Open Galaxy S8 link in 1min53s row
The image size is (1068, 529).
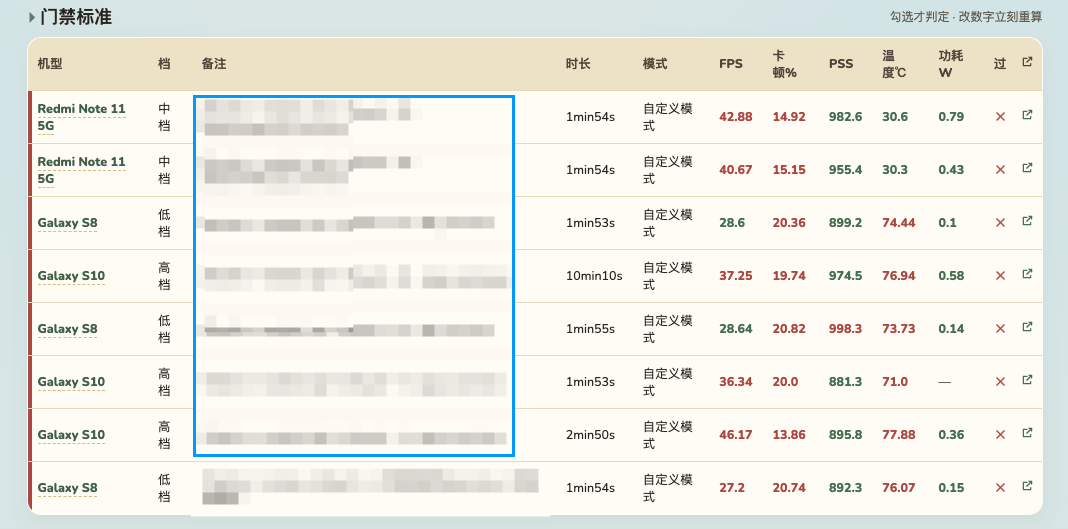point(67,223)
